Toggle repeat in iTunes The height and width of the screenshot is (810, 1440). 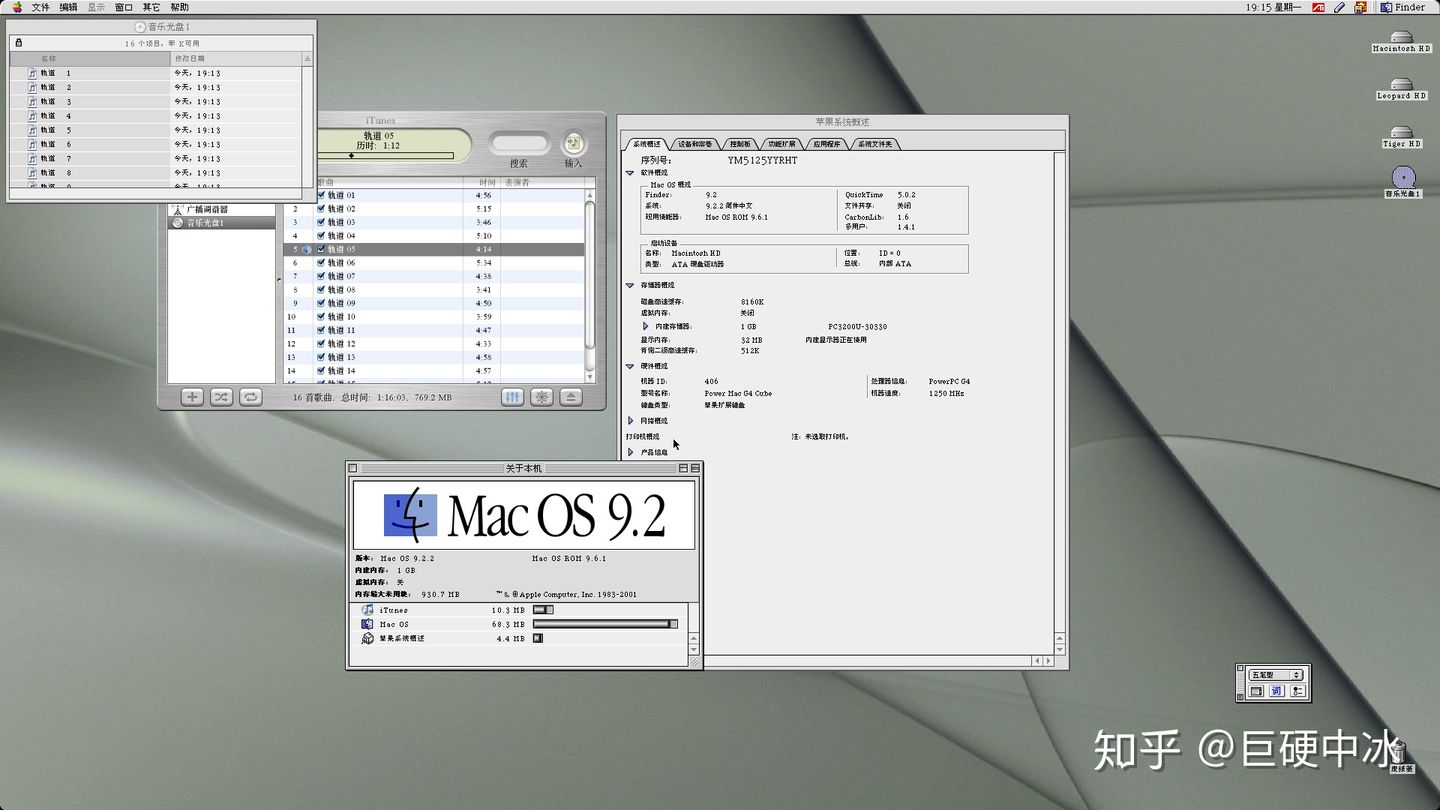coord(250,397)
